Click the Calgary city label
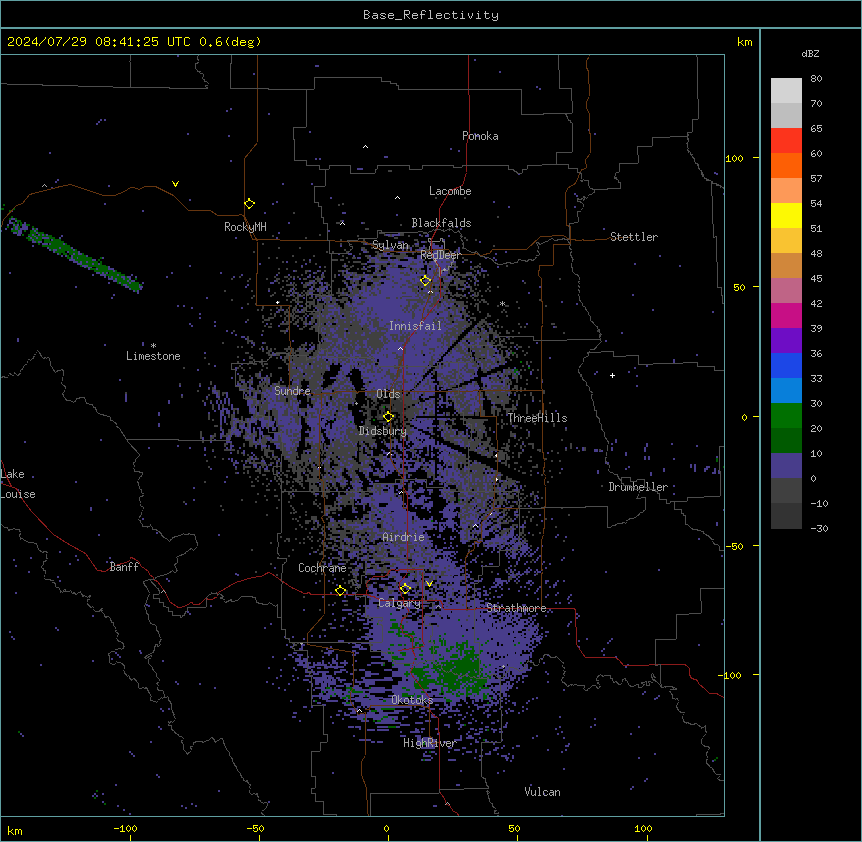The image size is (862, 842). click(x=399, y=603)
